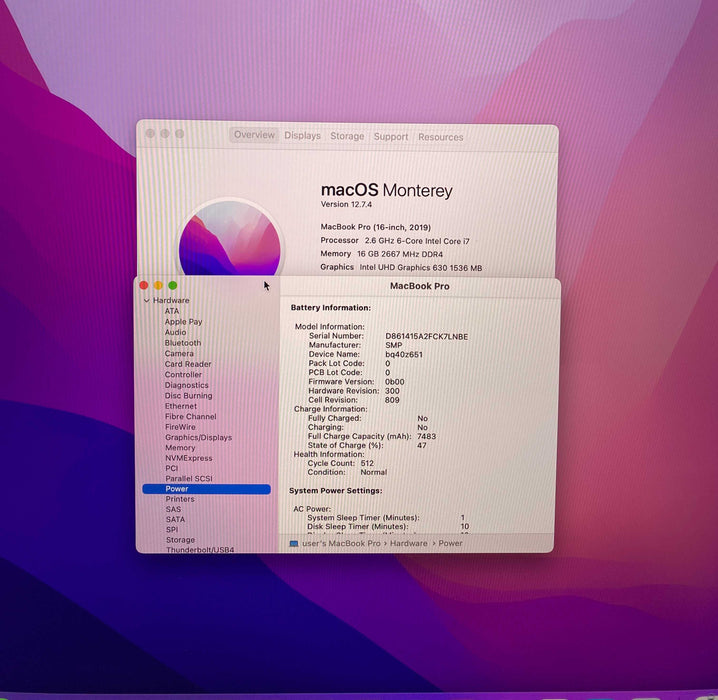Close the System Information window
Screen dimensions: 718x700
pos(144,285)
